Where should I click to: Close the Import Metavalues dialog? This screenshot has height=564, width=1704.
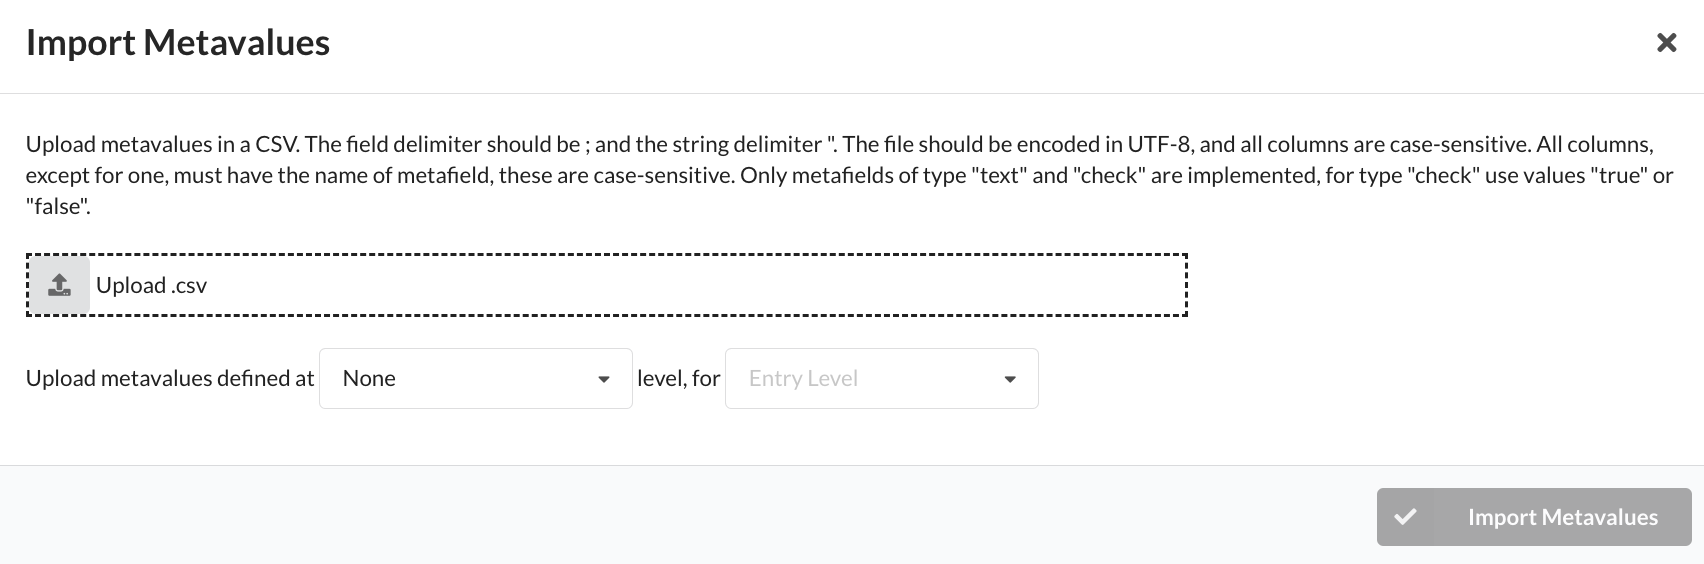[x=1666, y=43]
